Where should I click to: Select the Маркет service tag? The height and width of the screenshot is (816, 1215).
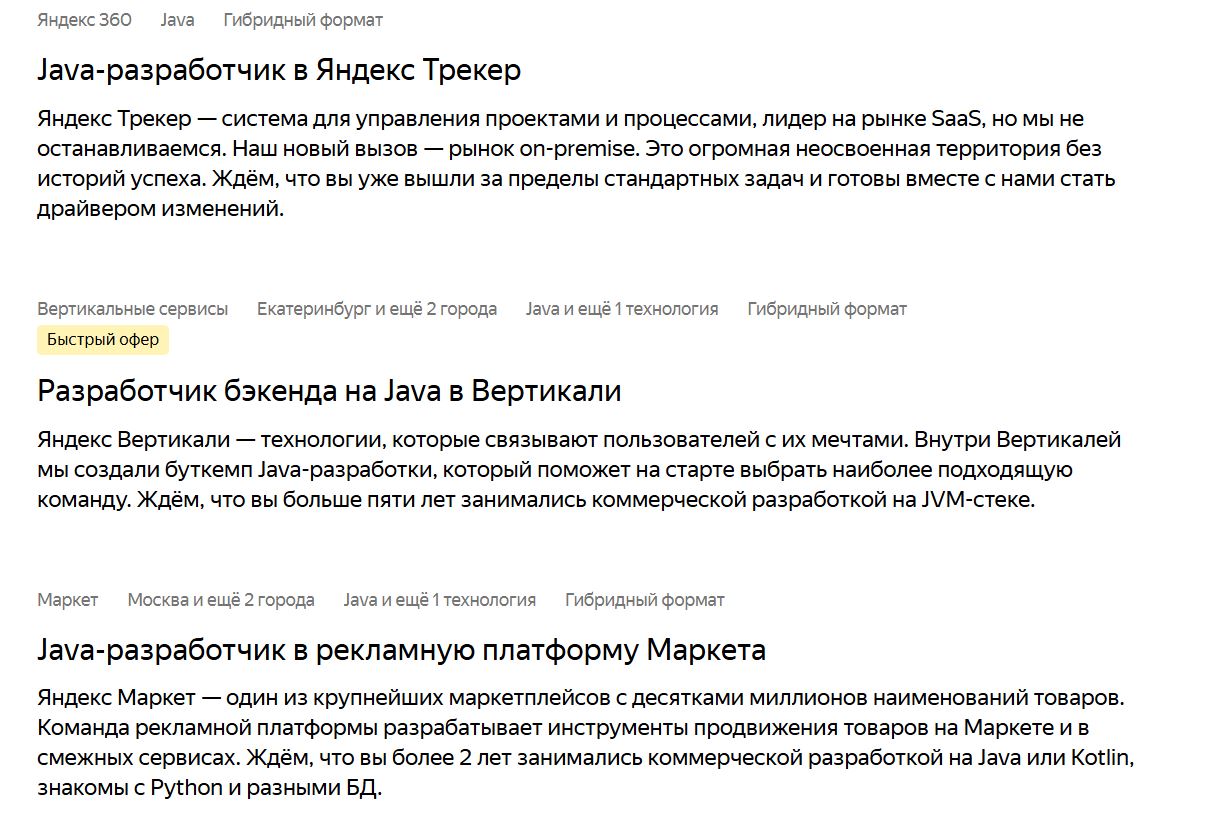pos(68,600)
